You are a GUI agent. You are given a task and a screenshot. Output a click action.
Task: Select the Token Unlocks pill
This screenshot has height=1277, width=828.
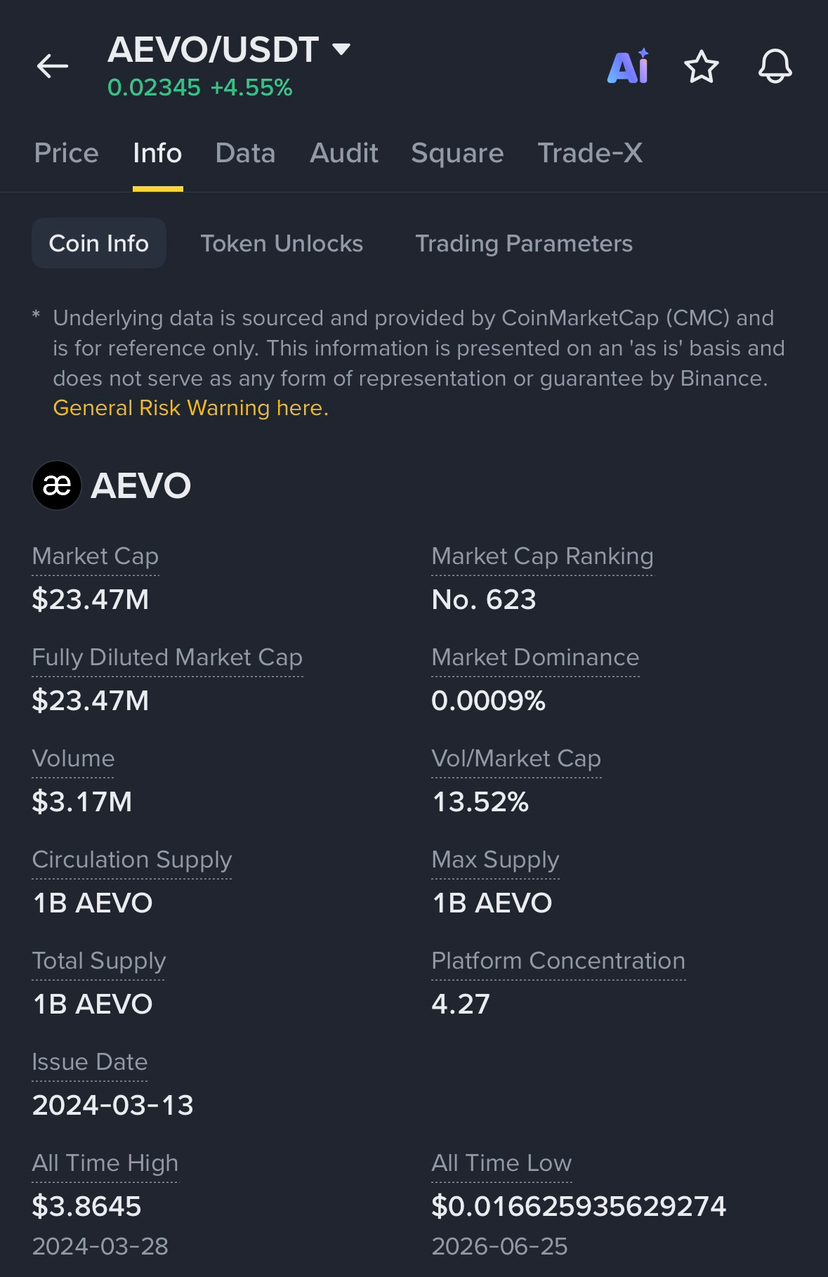(x=282, y=243)
